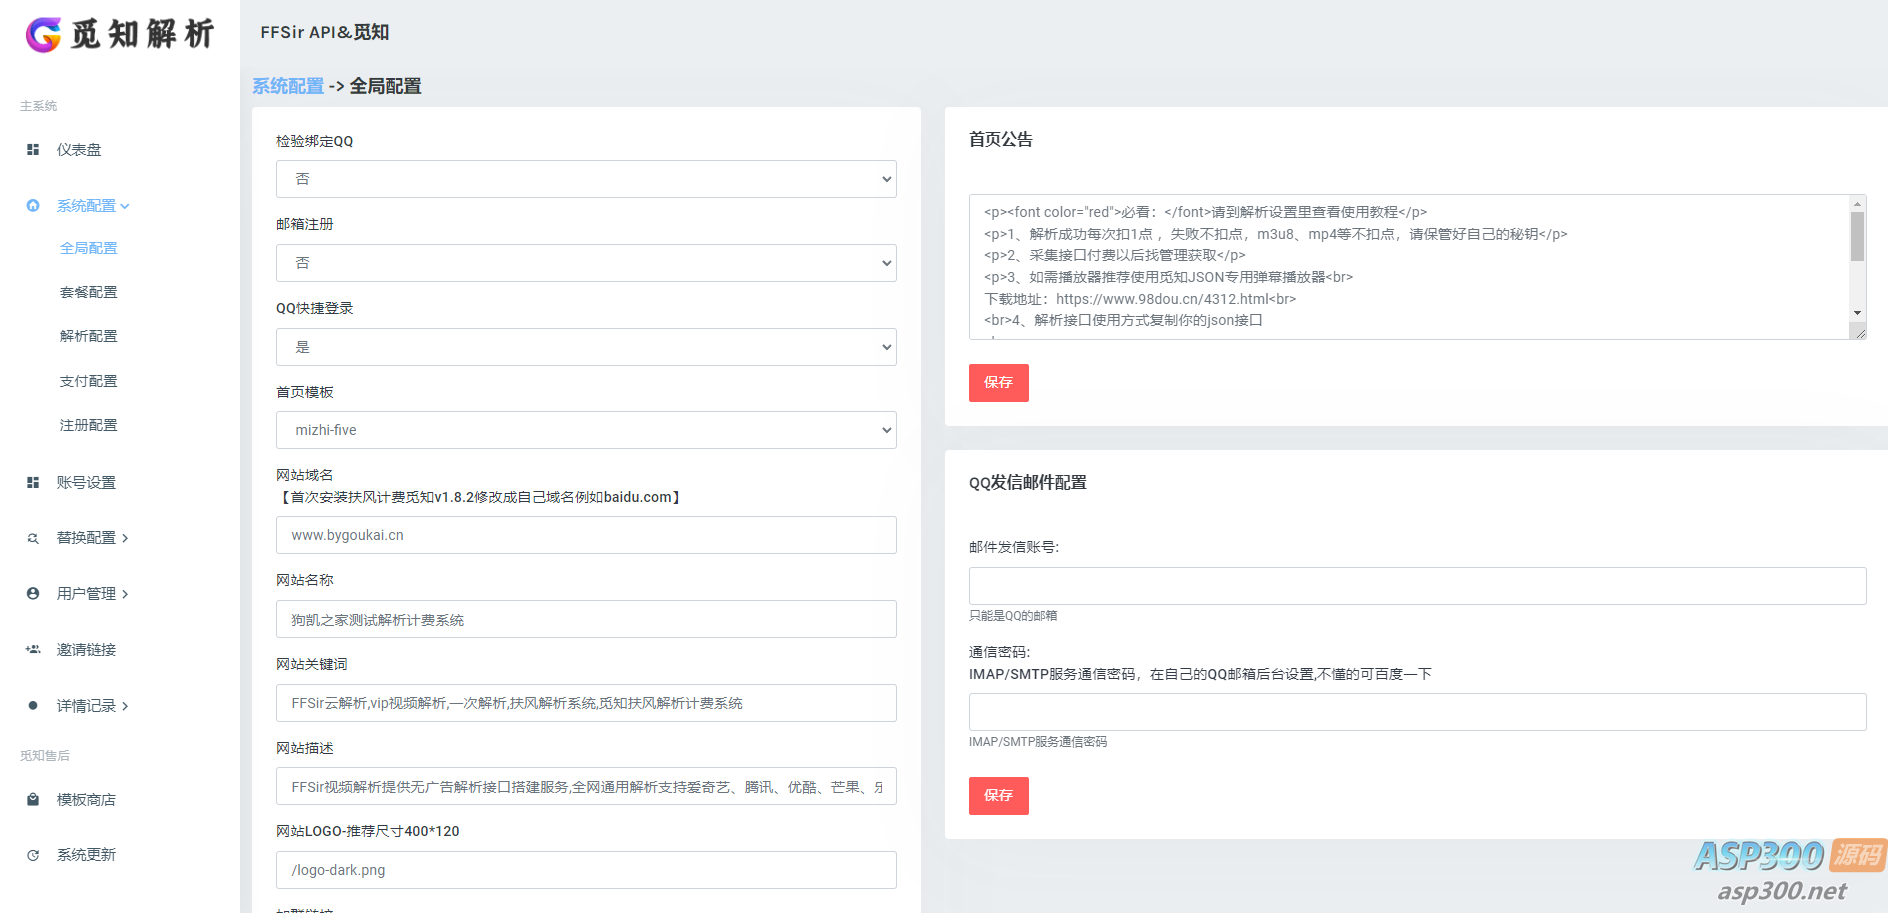Click the 网站LOGO path input field
The height and width of the screenshot is (913, 1888).
pos(586,870)
